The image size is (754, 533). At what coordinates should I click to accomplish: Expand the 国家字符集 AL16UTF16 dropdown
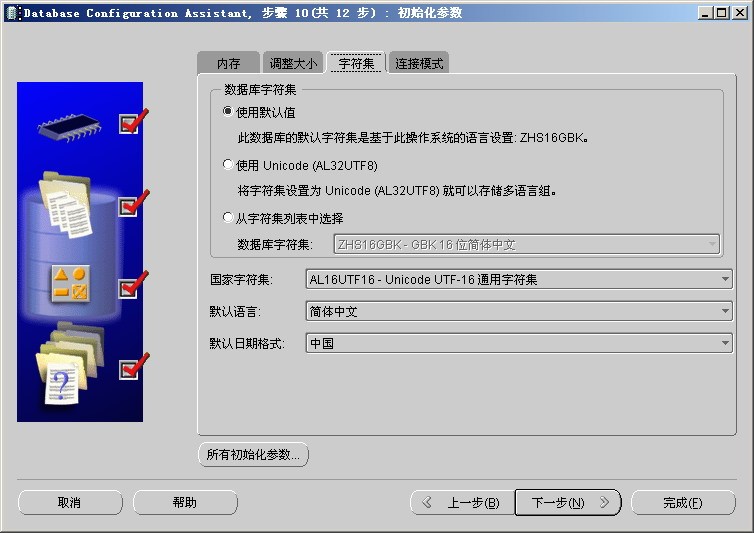[x=519, y=279]
